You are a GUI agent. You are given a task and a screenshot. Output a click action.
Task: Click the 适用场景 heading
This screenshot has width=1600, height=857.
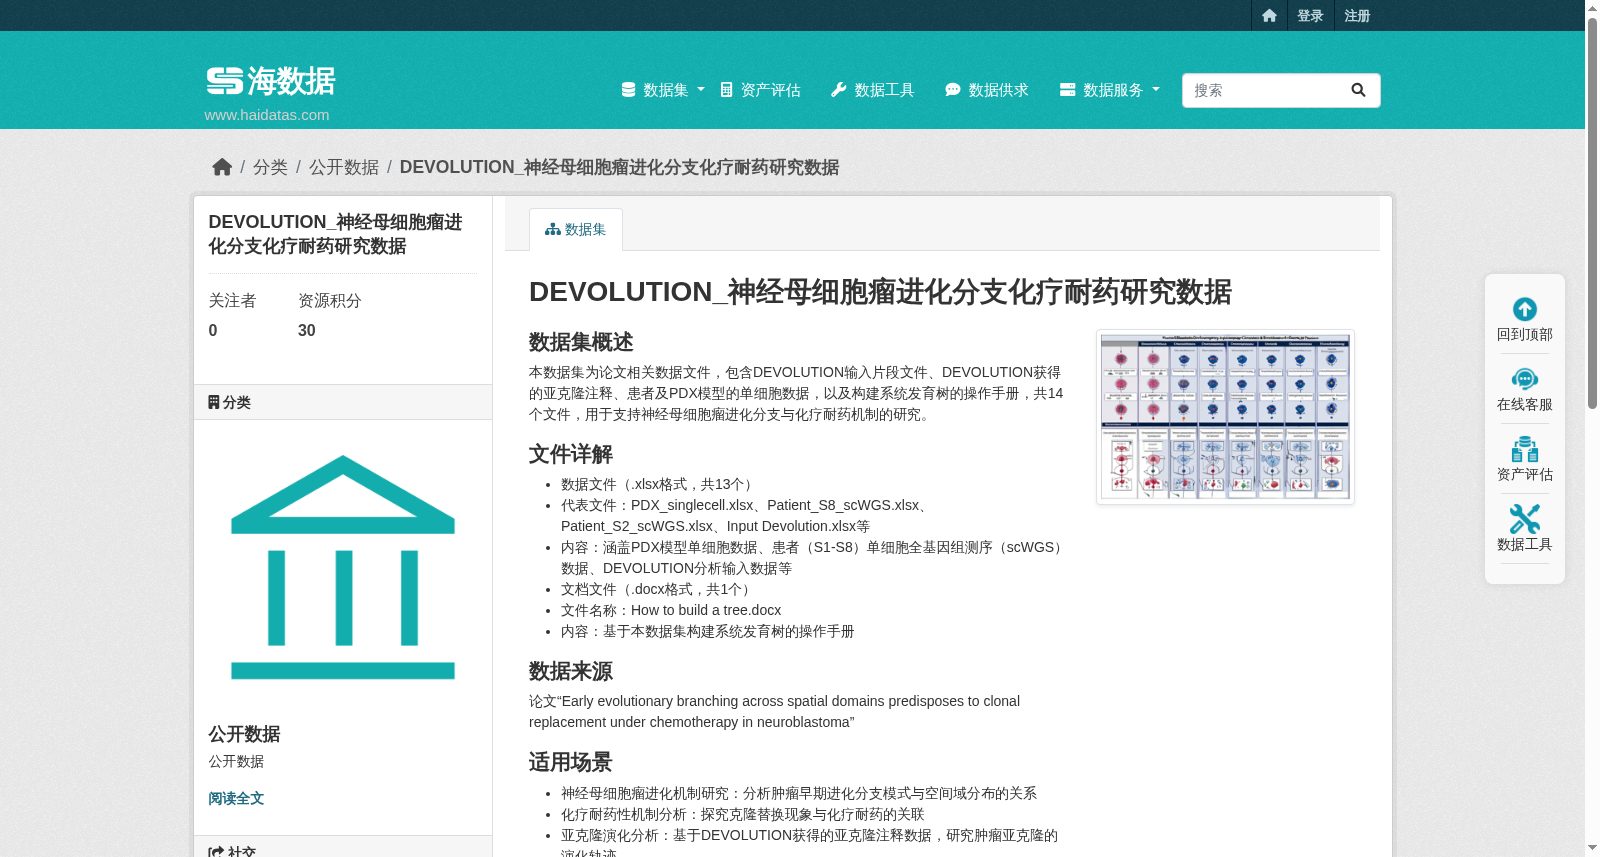pyautogui.click(x=571, y=762)
